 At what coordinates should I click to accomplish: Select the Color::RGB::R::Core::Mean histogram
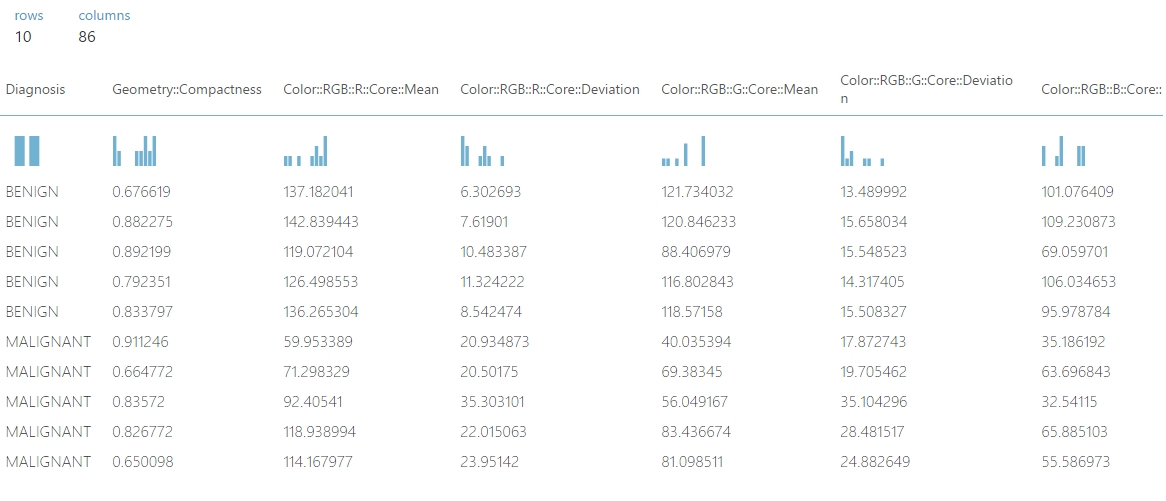pos(306,151)
